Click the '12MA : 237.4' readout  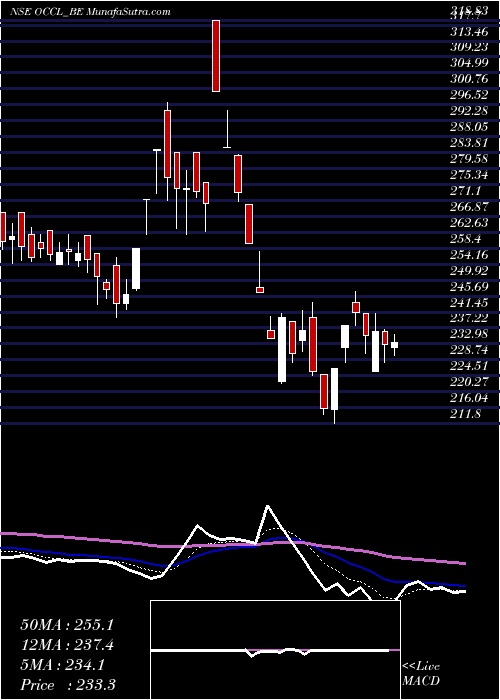[x=67, y=645]
